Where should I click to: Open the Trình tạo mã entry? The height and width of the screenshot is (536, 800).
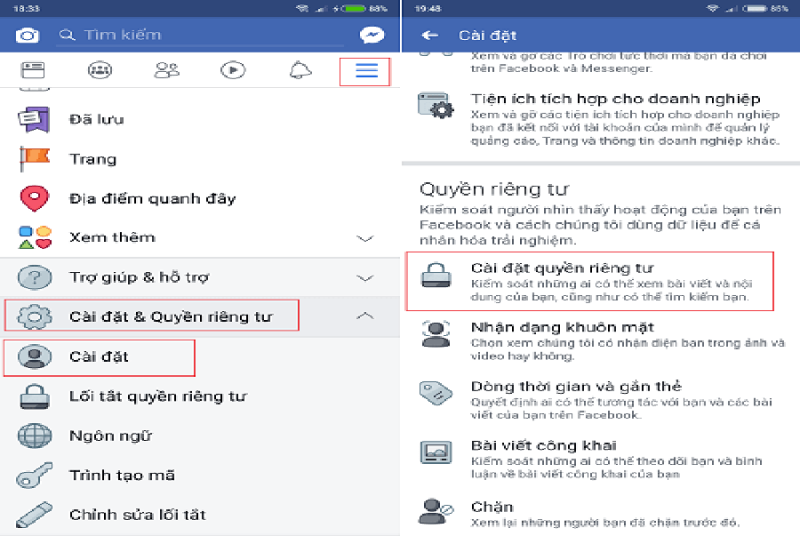(122, 475)
